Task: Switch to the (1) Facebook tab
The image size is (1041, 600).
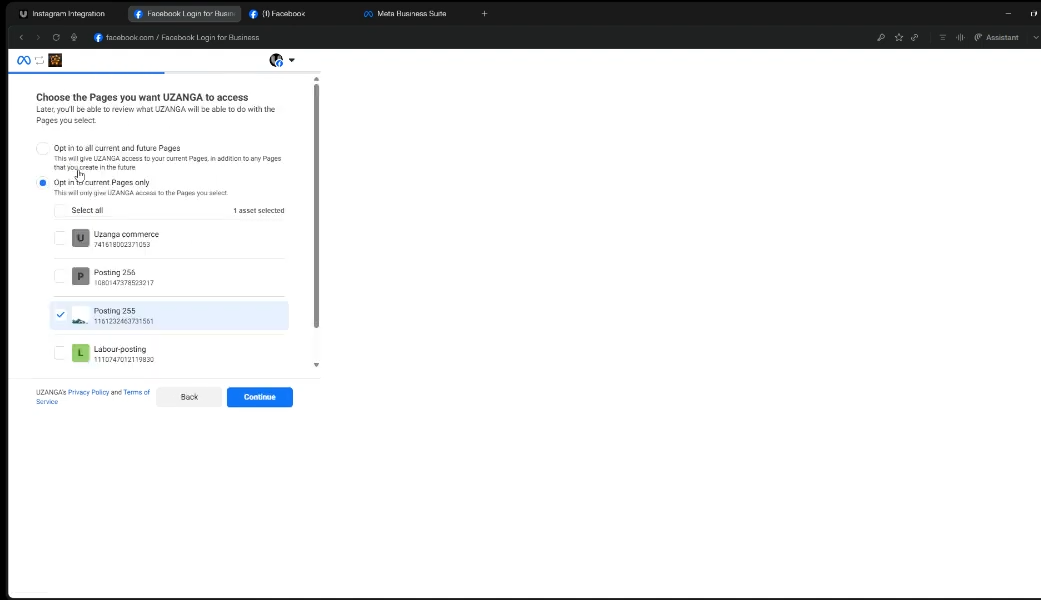Action: [x=278, y=13]
